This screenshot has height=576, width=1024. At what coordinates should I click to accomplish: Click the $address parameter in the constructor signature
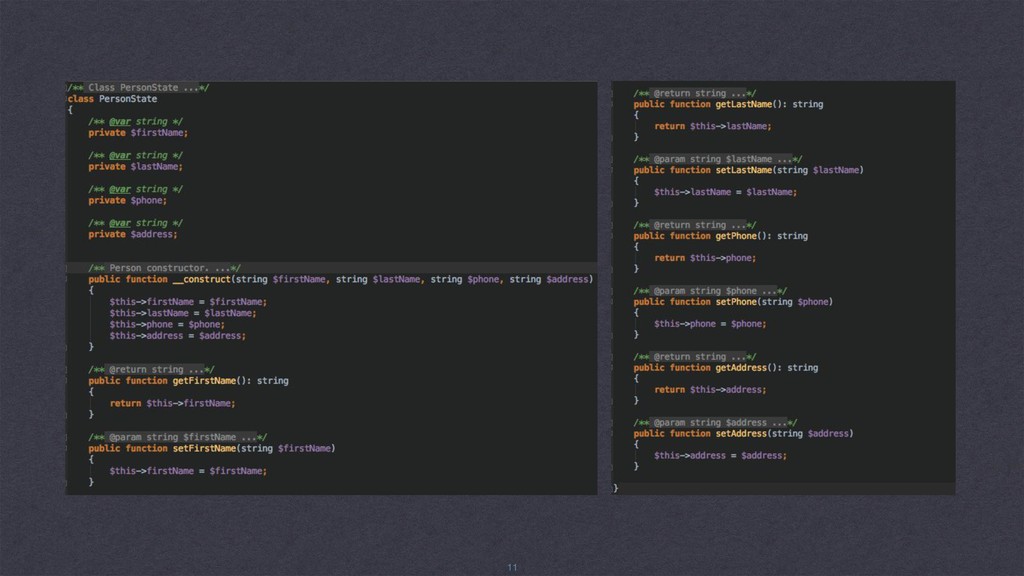[568, 279]
